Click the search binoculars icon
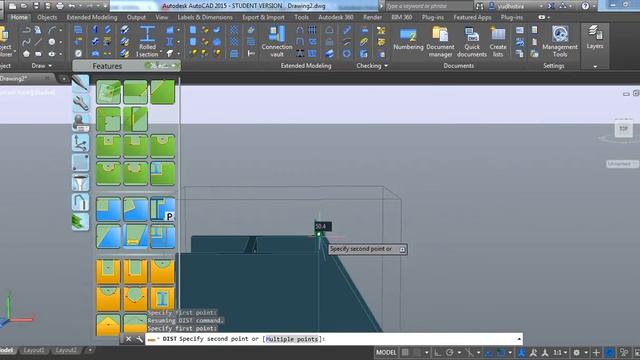Screen dimensions: 640x360 (480, 6)
